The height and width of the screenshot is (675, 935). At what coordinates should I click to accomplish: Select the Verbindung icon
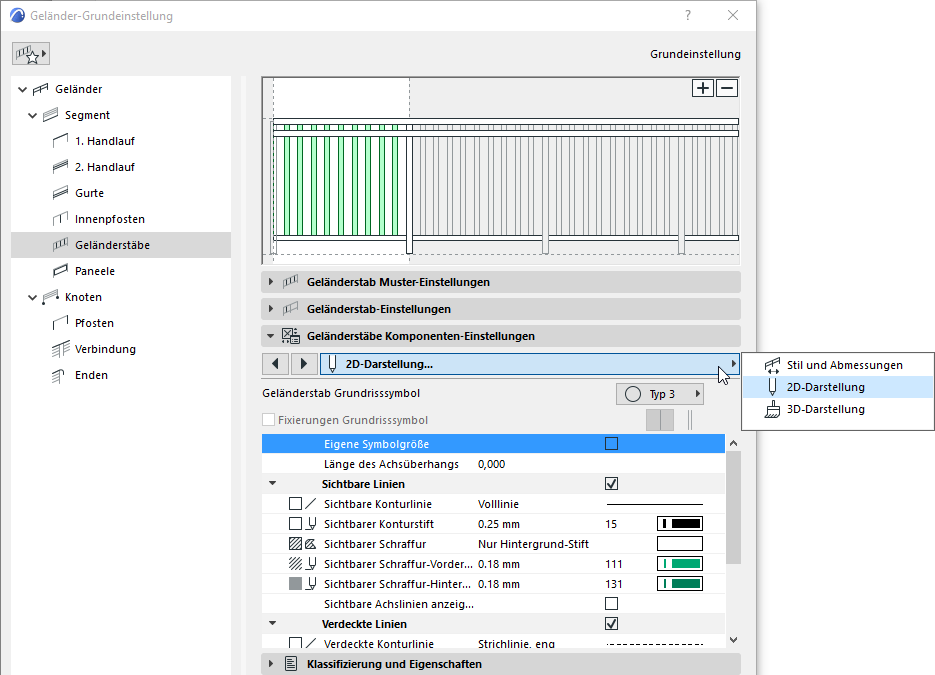pyautogui.click(x=60, y=349)
